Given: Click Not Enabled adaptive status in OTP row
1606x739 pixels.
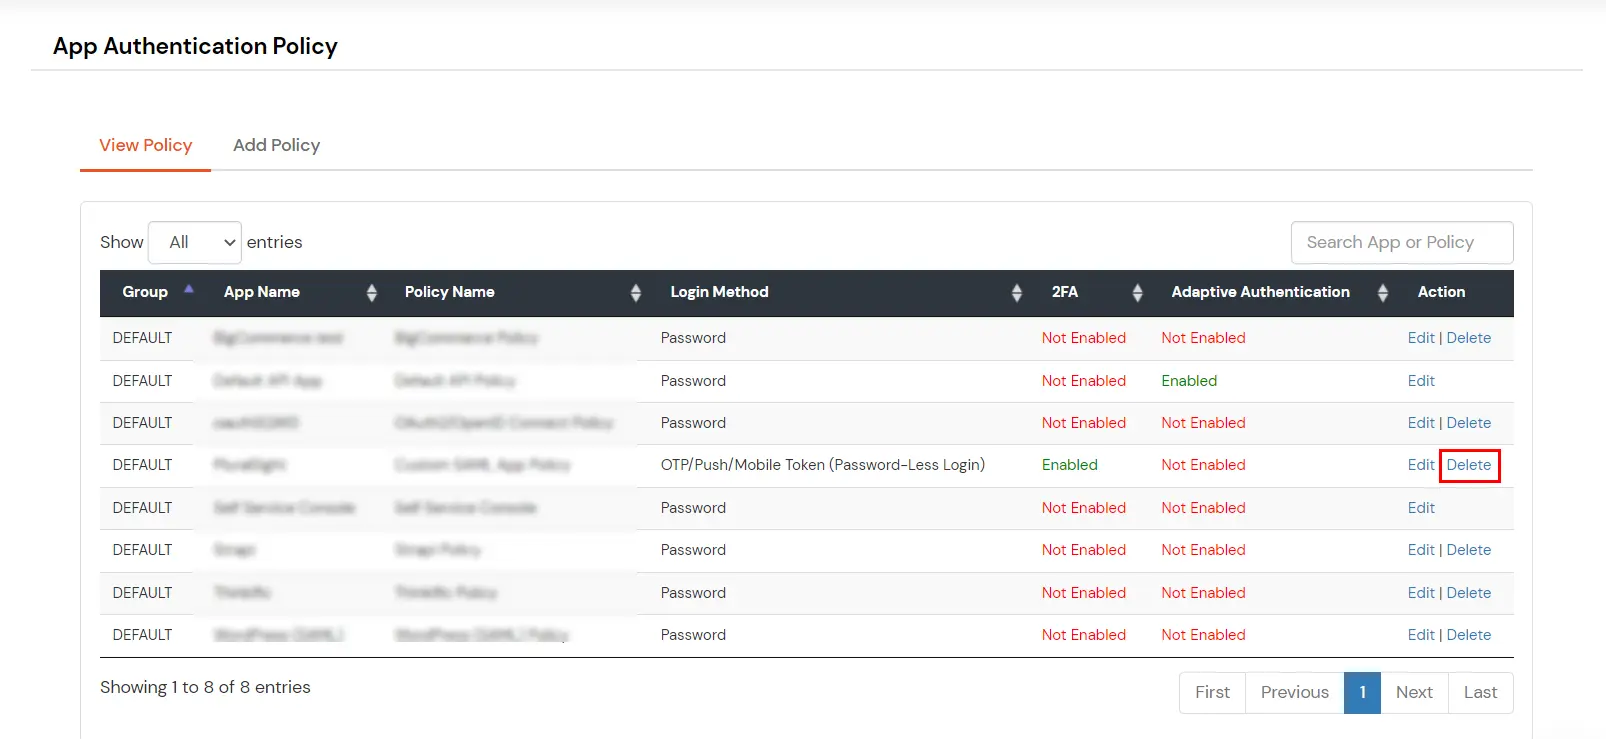Looking at the screenshot, I should [1203, 465].
